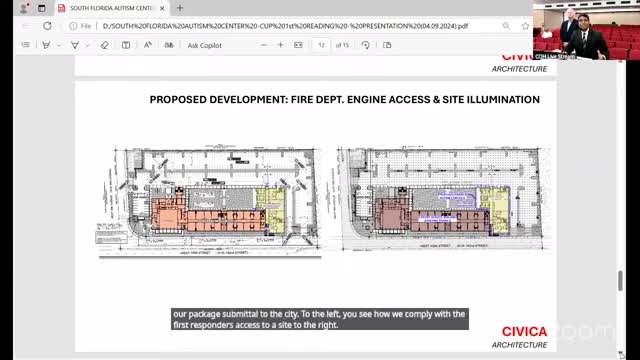Start Read aloud for the PDF

click(x=148, y=45)
